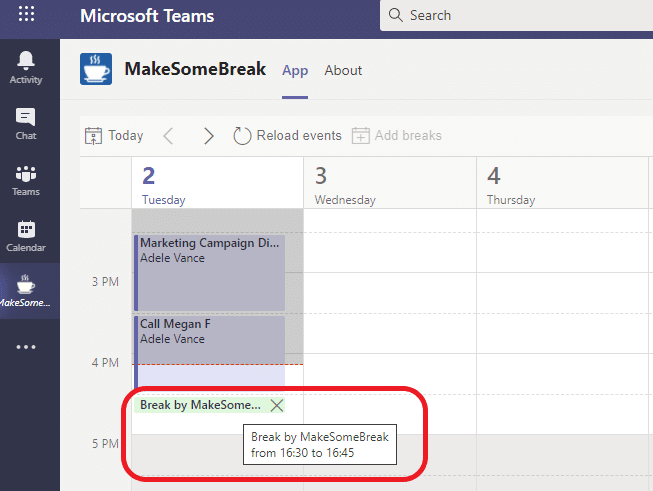The image size is (653, 491).
Task: Jump to Today in the calendar
Action: point(114,136)
